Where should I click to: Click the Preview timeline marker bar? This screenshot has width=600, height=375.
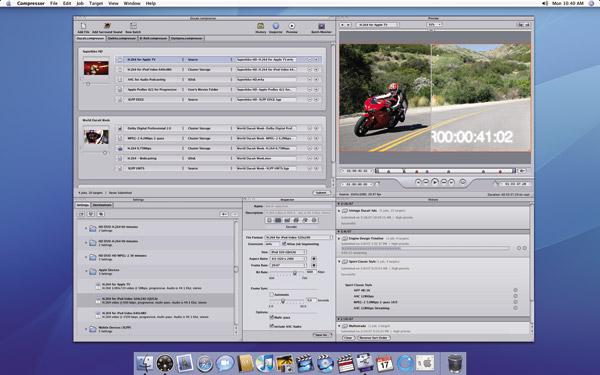click(446, 171)
